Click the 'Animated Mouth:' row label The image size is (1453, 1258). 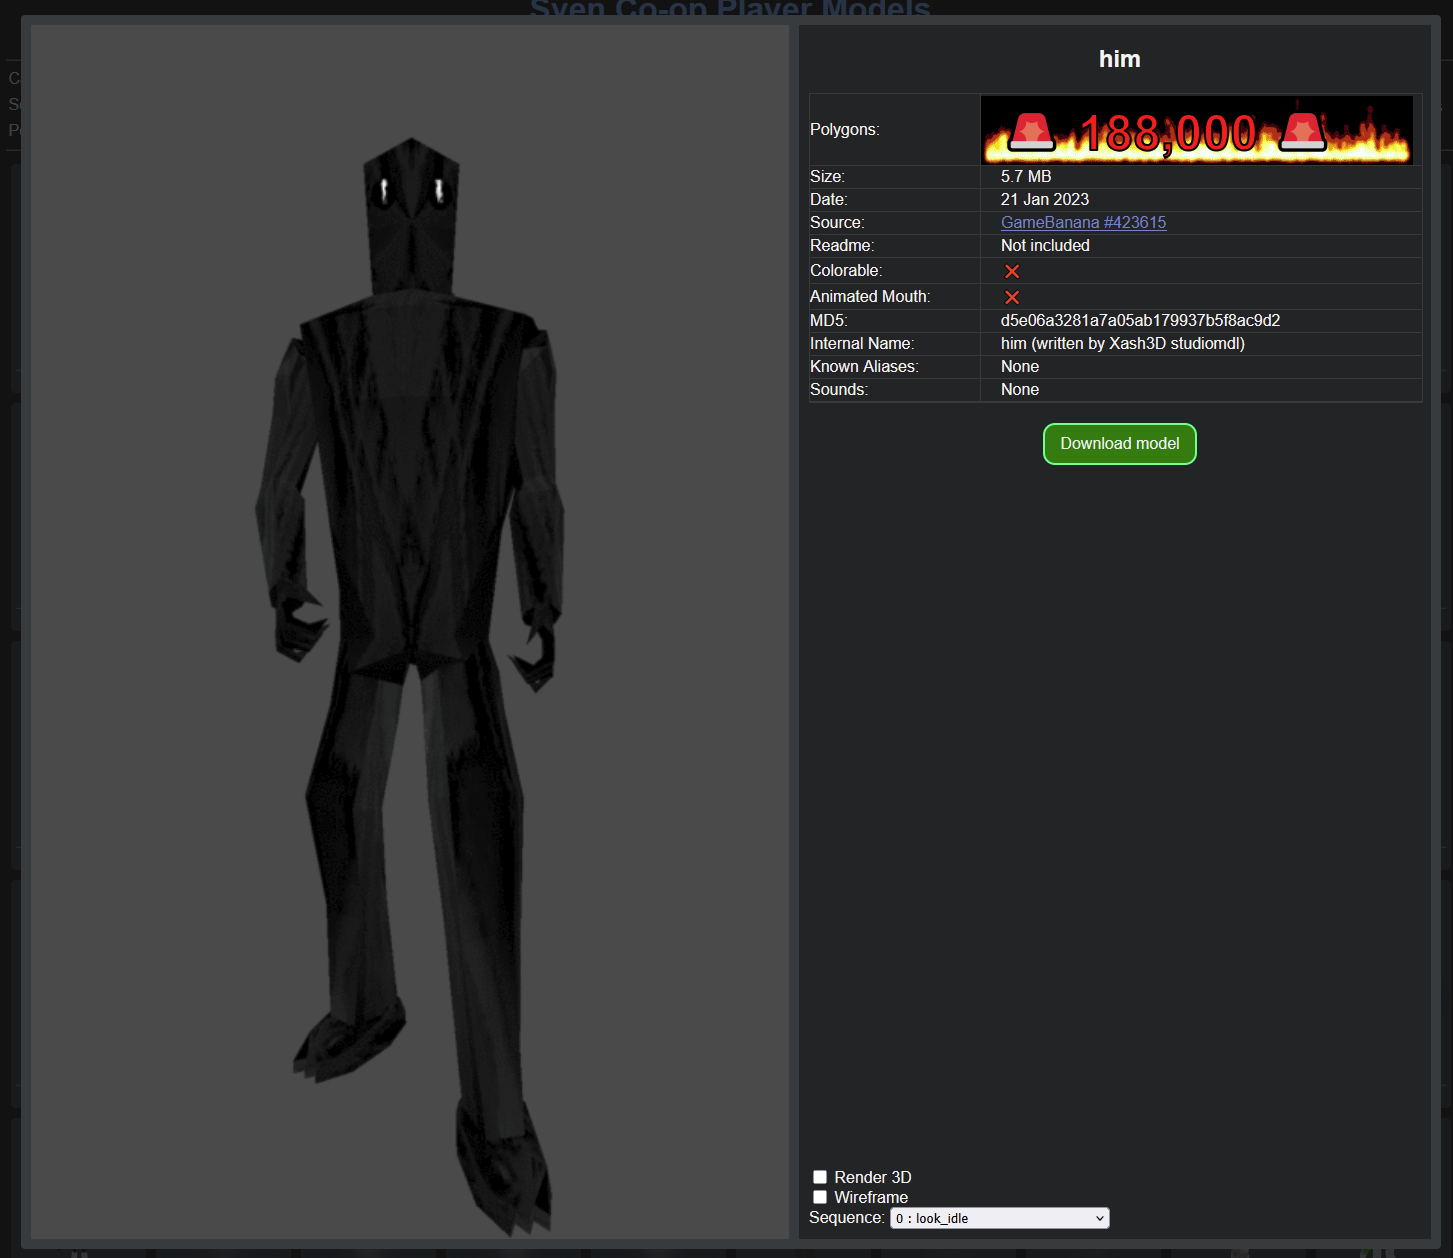point(870,297)
